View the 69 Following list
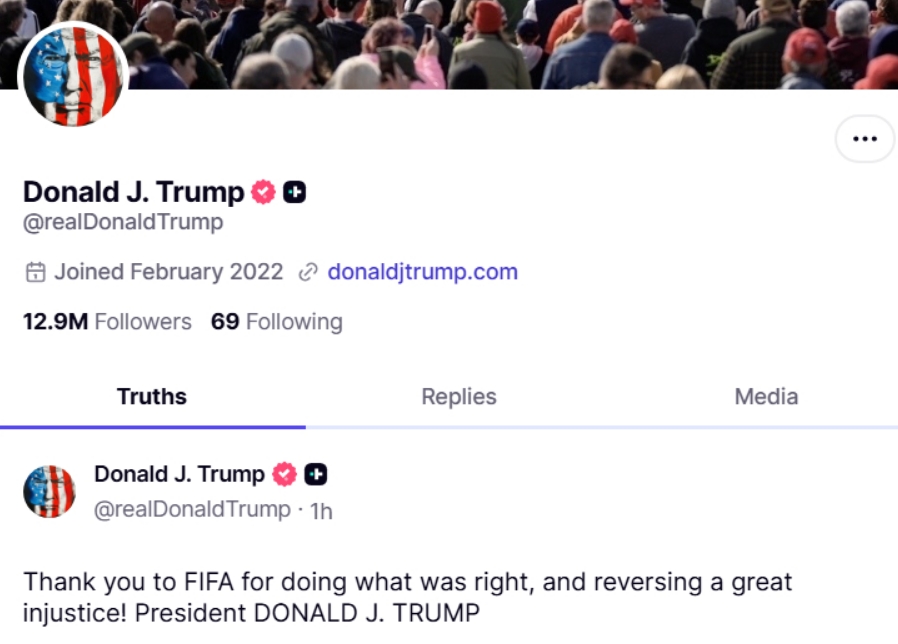The image size is (898, 644). pos(277,322)
